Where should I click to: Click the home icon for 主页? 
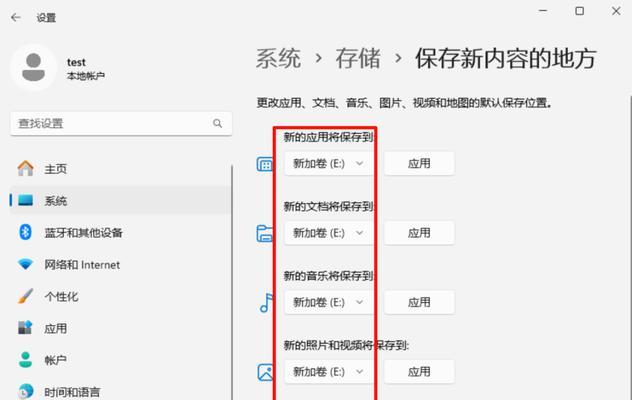coord(25,169)
